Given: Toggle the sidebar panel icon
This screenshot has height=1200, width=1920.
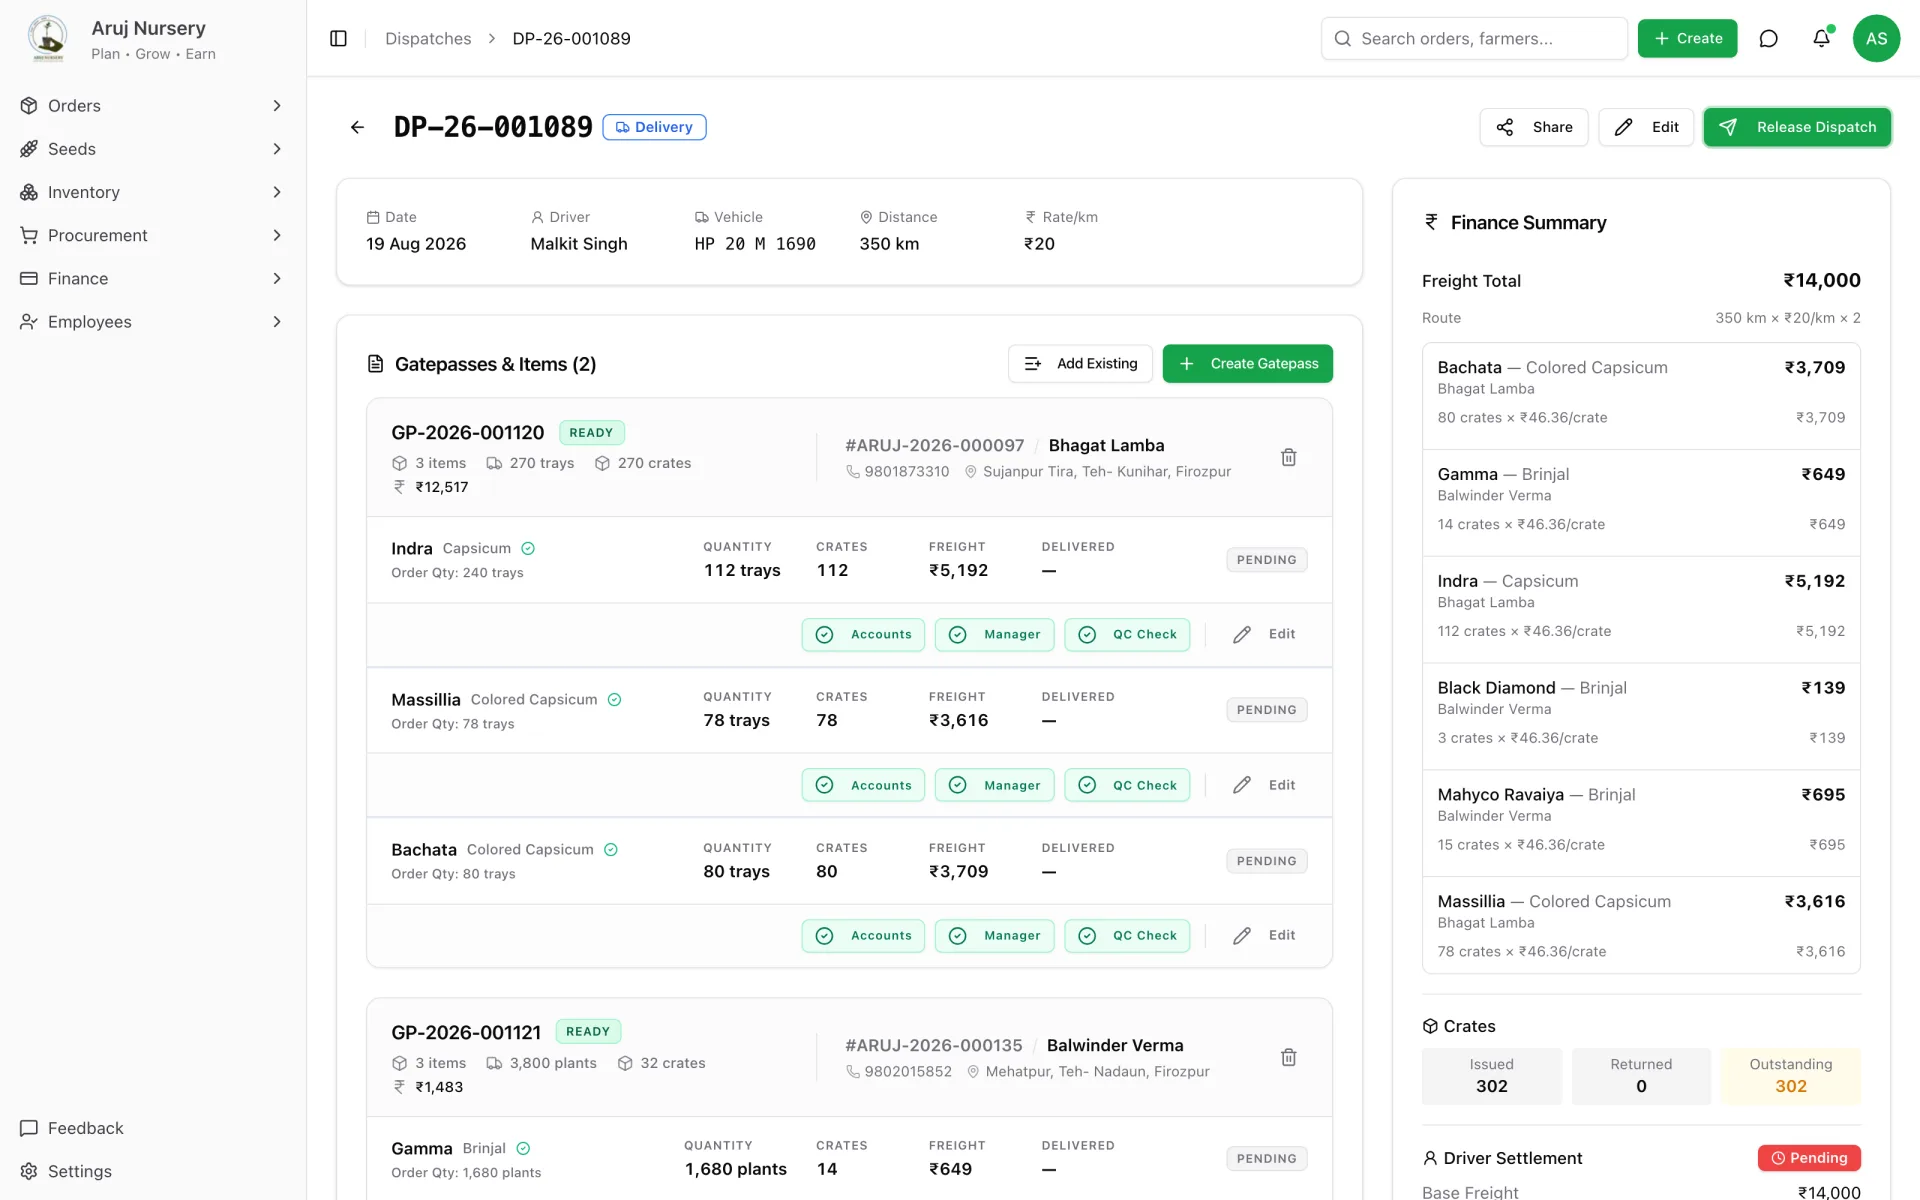Looking at the screenshot, I should [338, 38].
